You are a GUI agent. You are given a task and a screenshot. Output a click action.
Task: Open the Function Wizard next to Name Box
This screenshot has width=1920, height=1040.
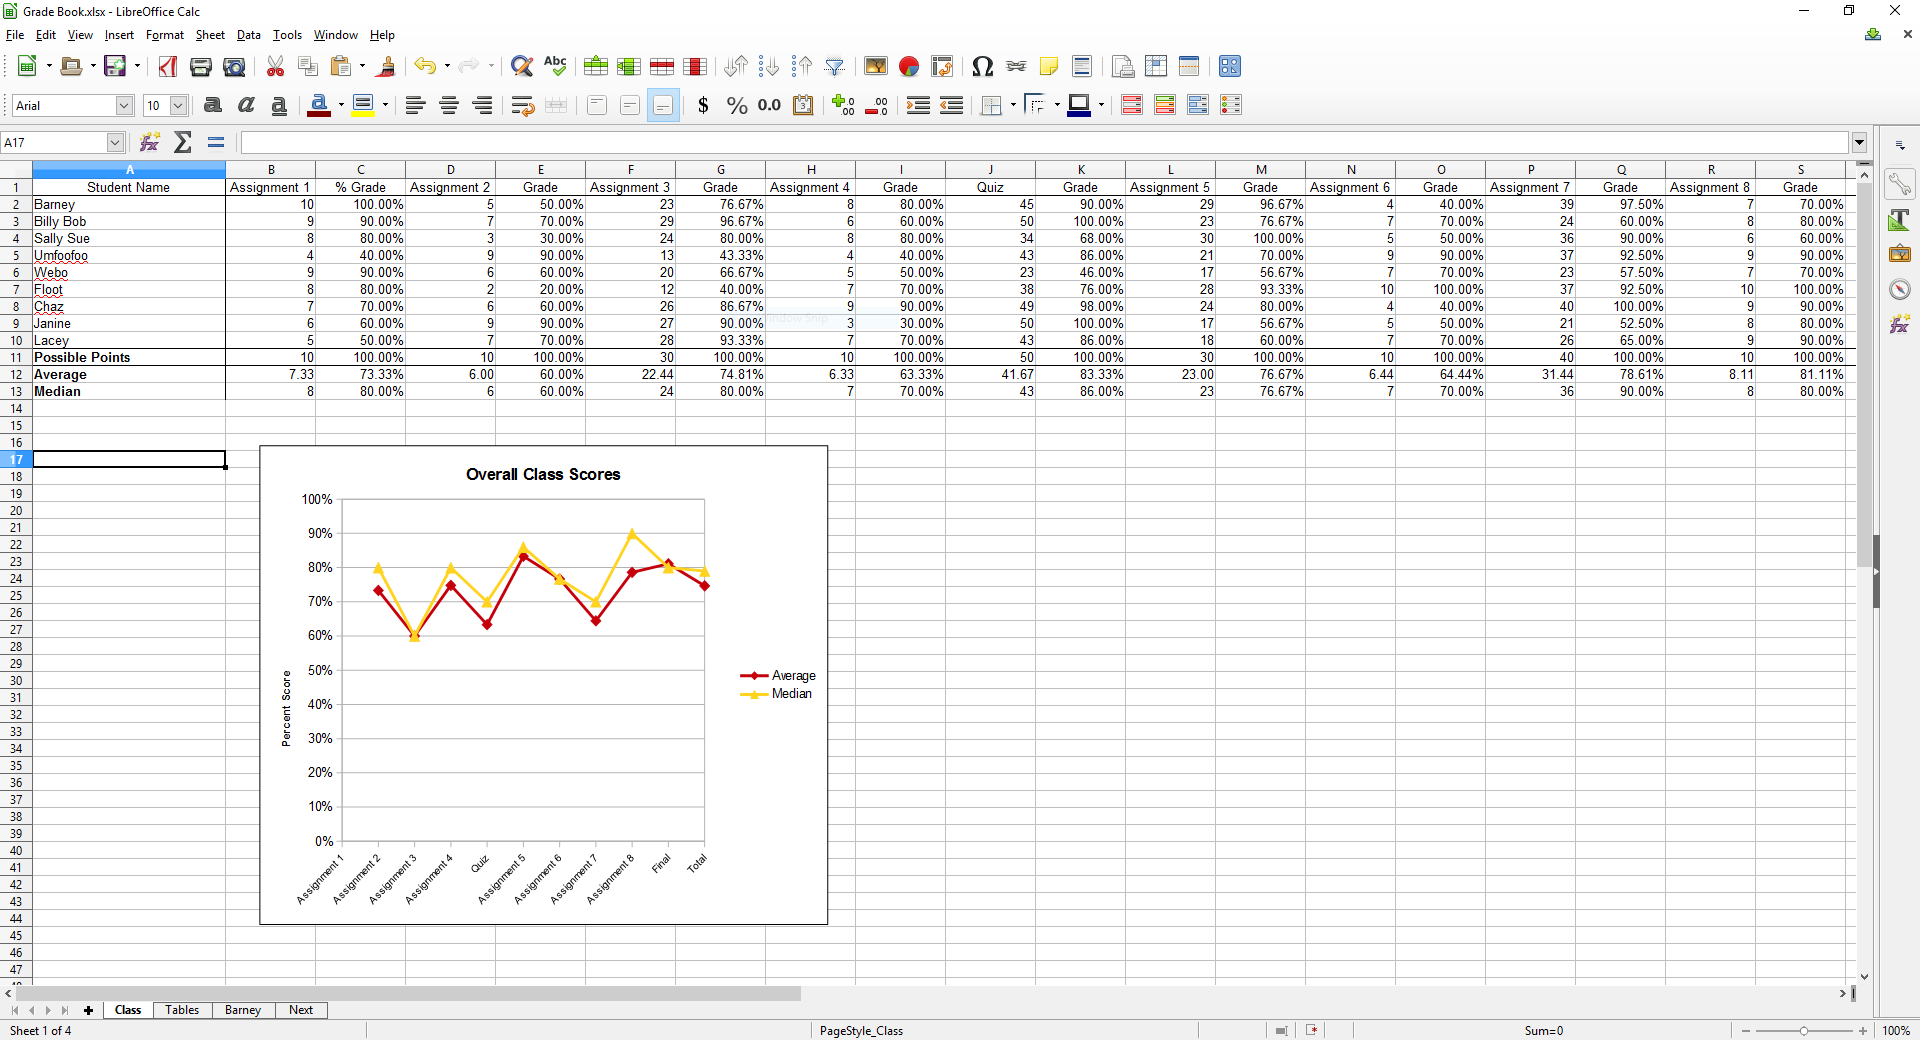pyautogui.click(x=150, y=143)
